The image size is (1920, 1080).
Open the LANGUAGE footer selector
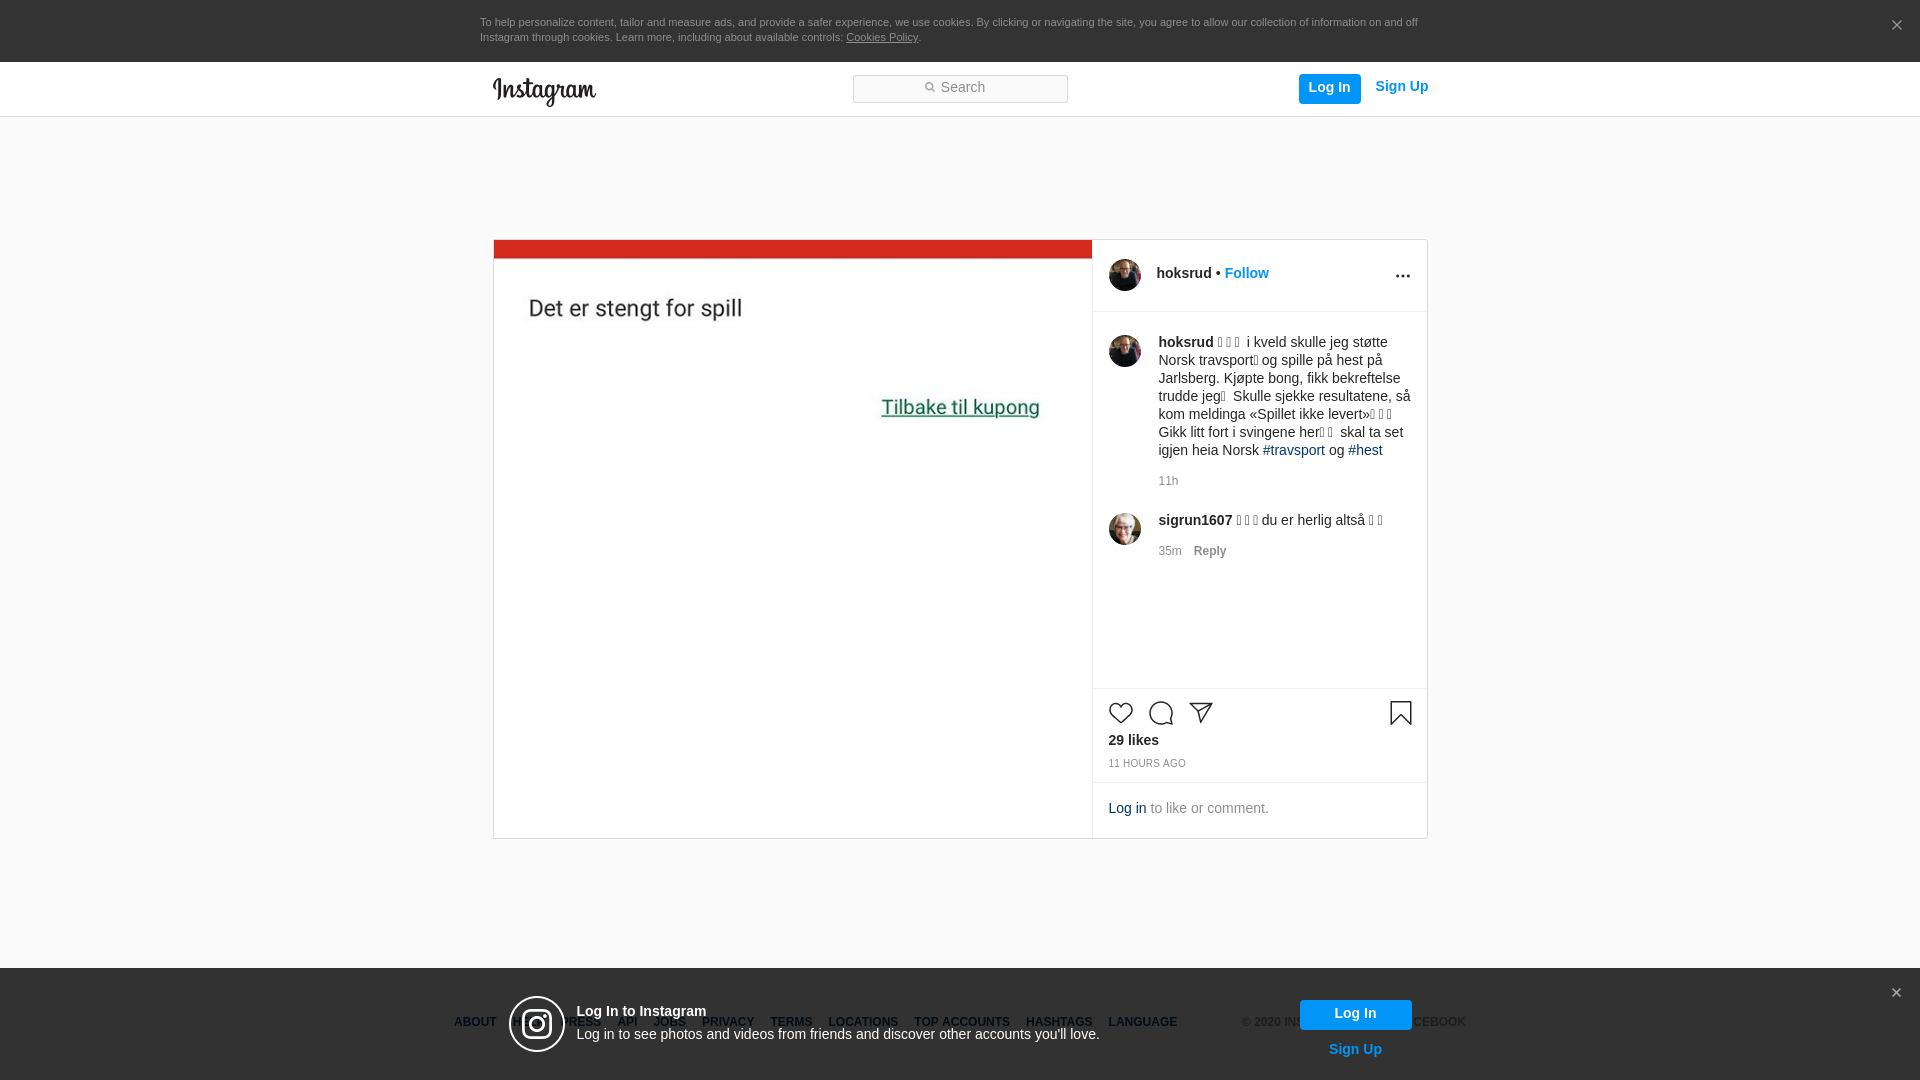coord(1142,1022)
